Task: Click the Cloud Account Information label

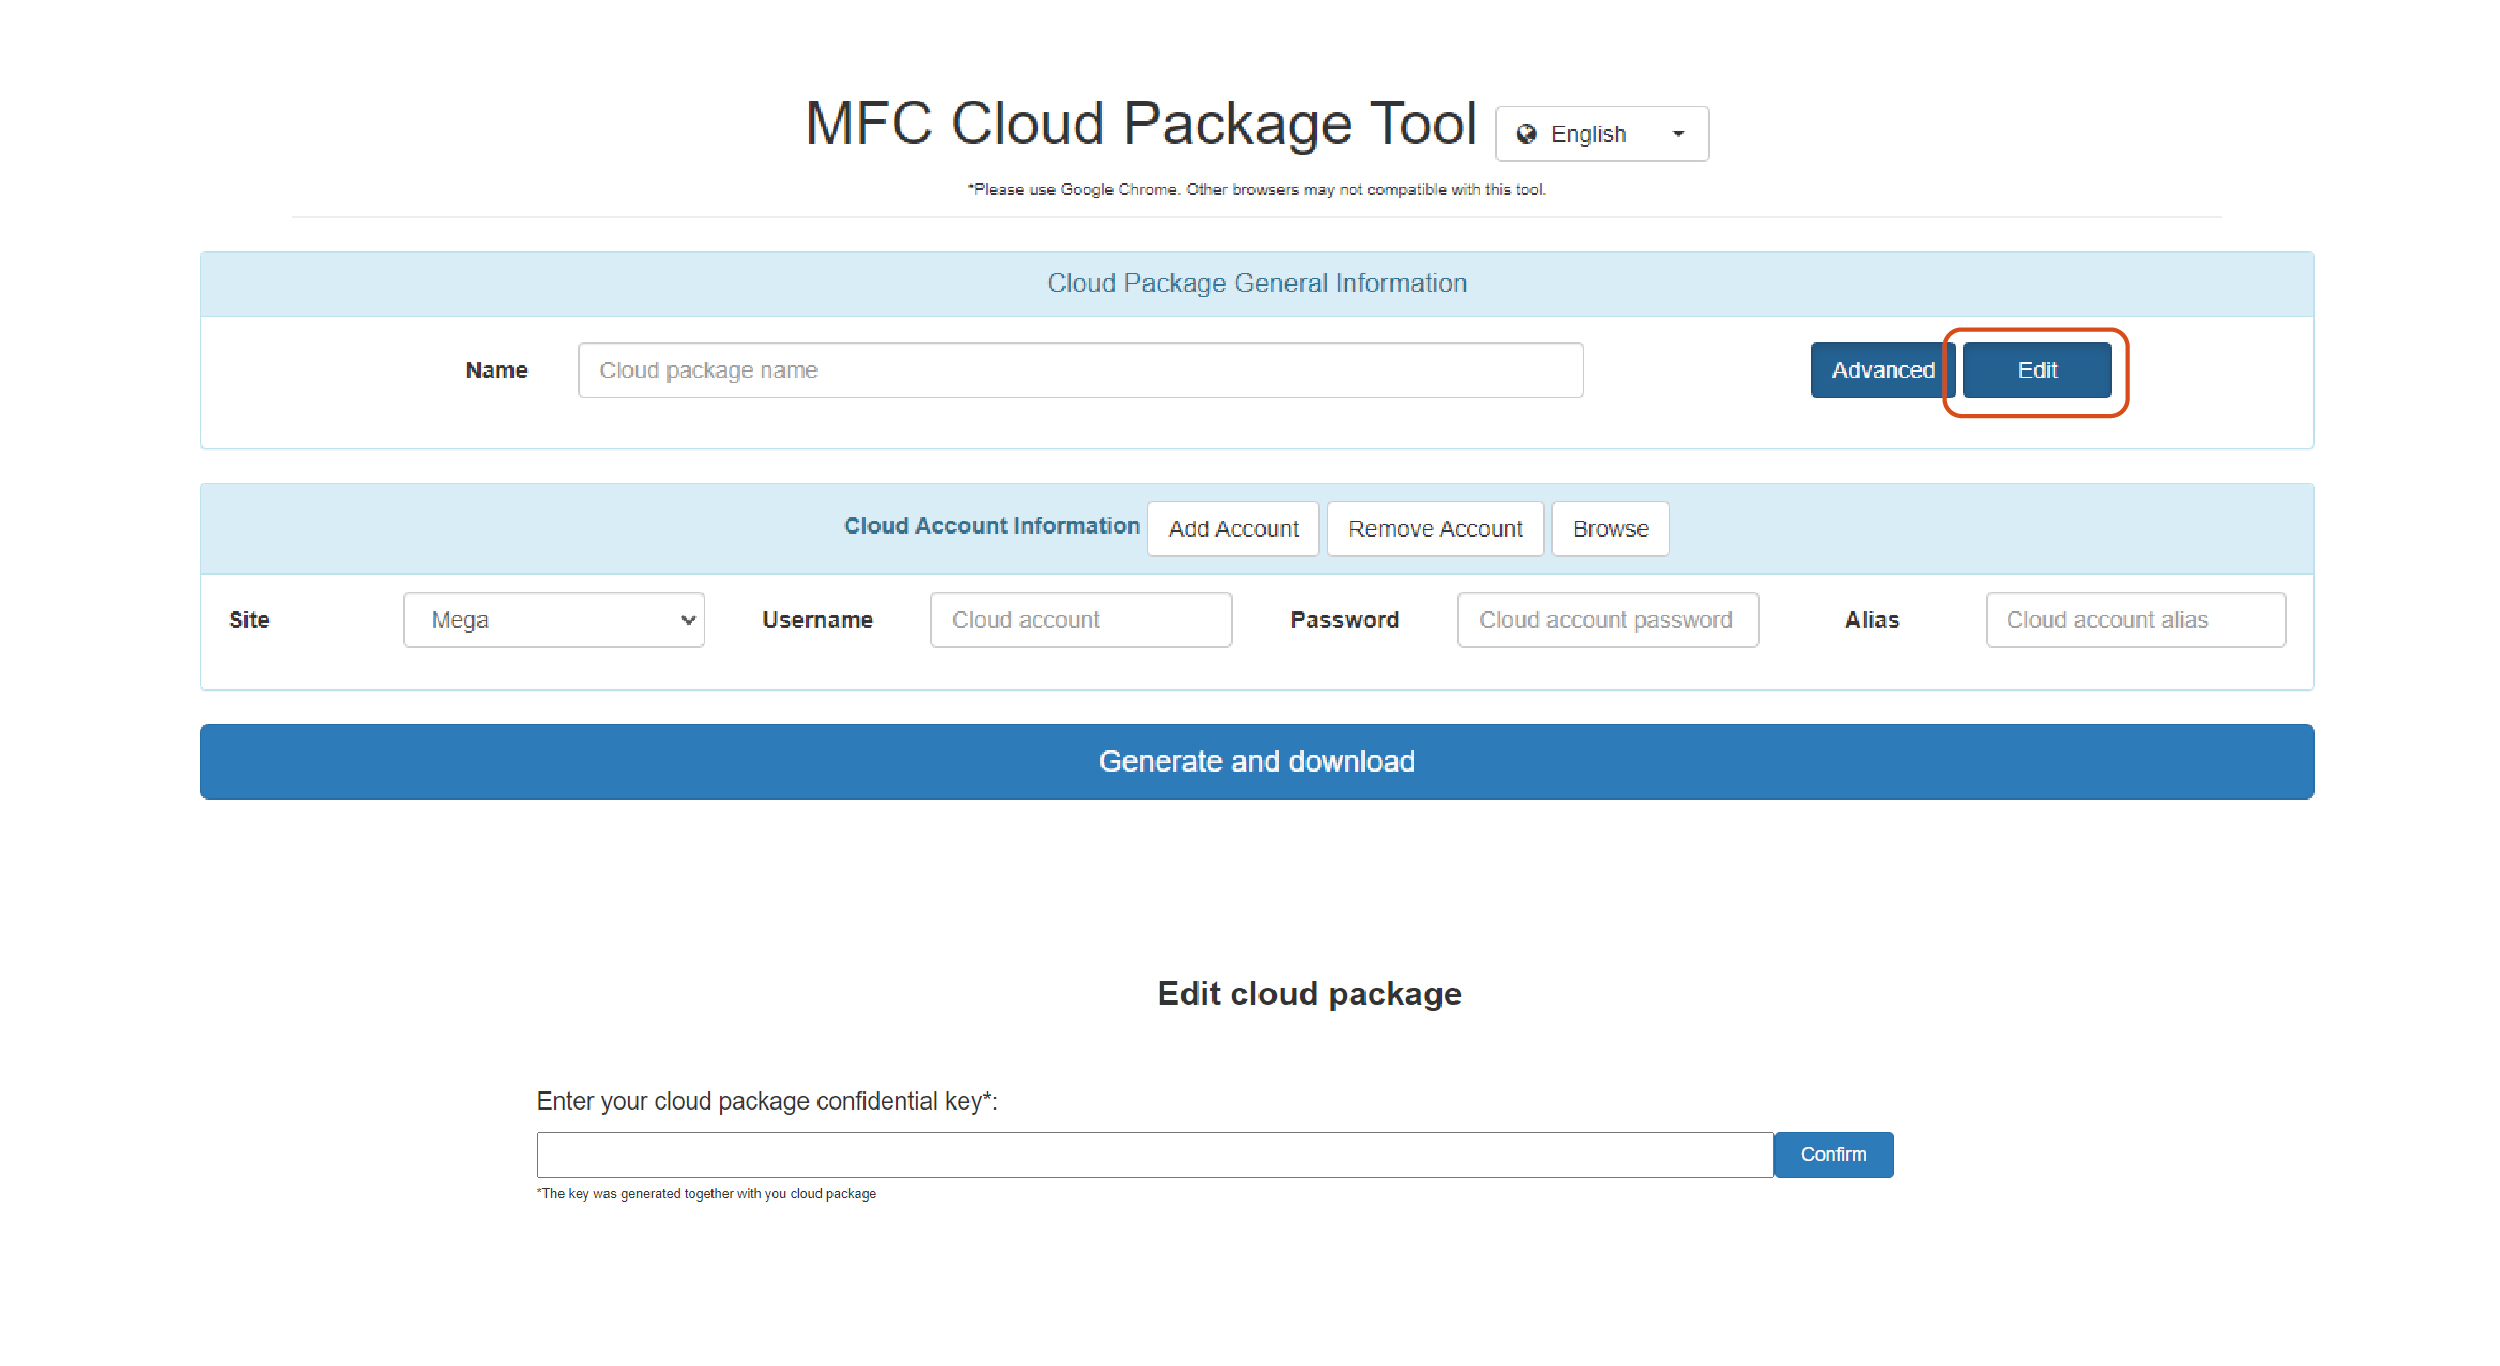Action: tap(992, 526)
